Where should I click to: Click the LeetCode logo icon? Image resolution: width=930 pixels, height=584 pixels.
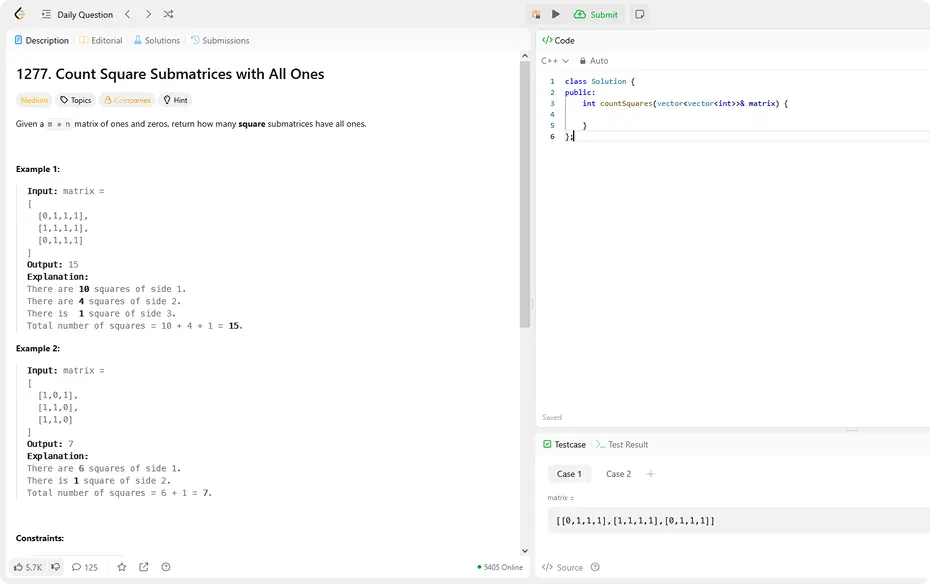pos(20,14)
